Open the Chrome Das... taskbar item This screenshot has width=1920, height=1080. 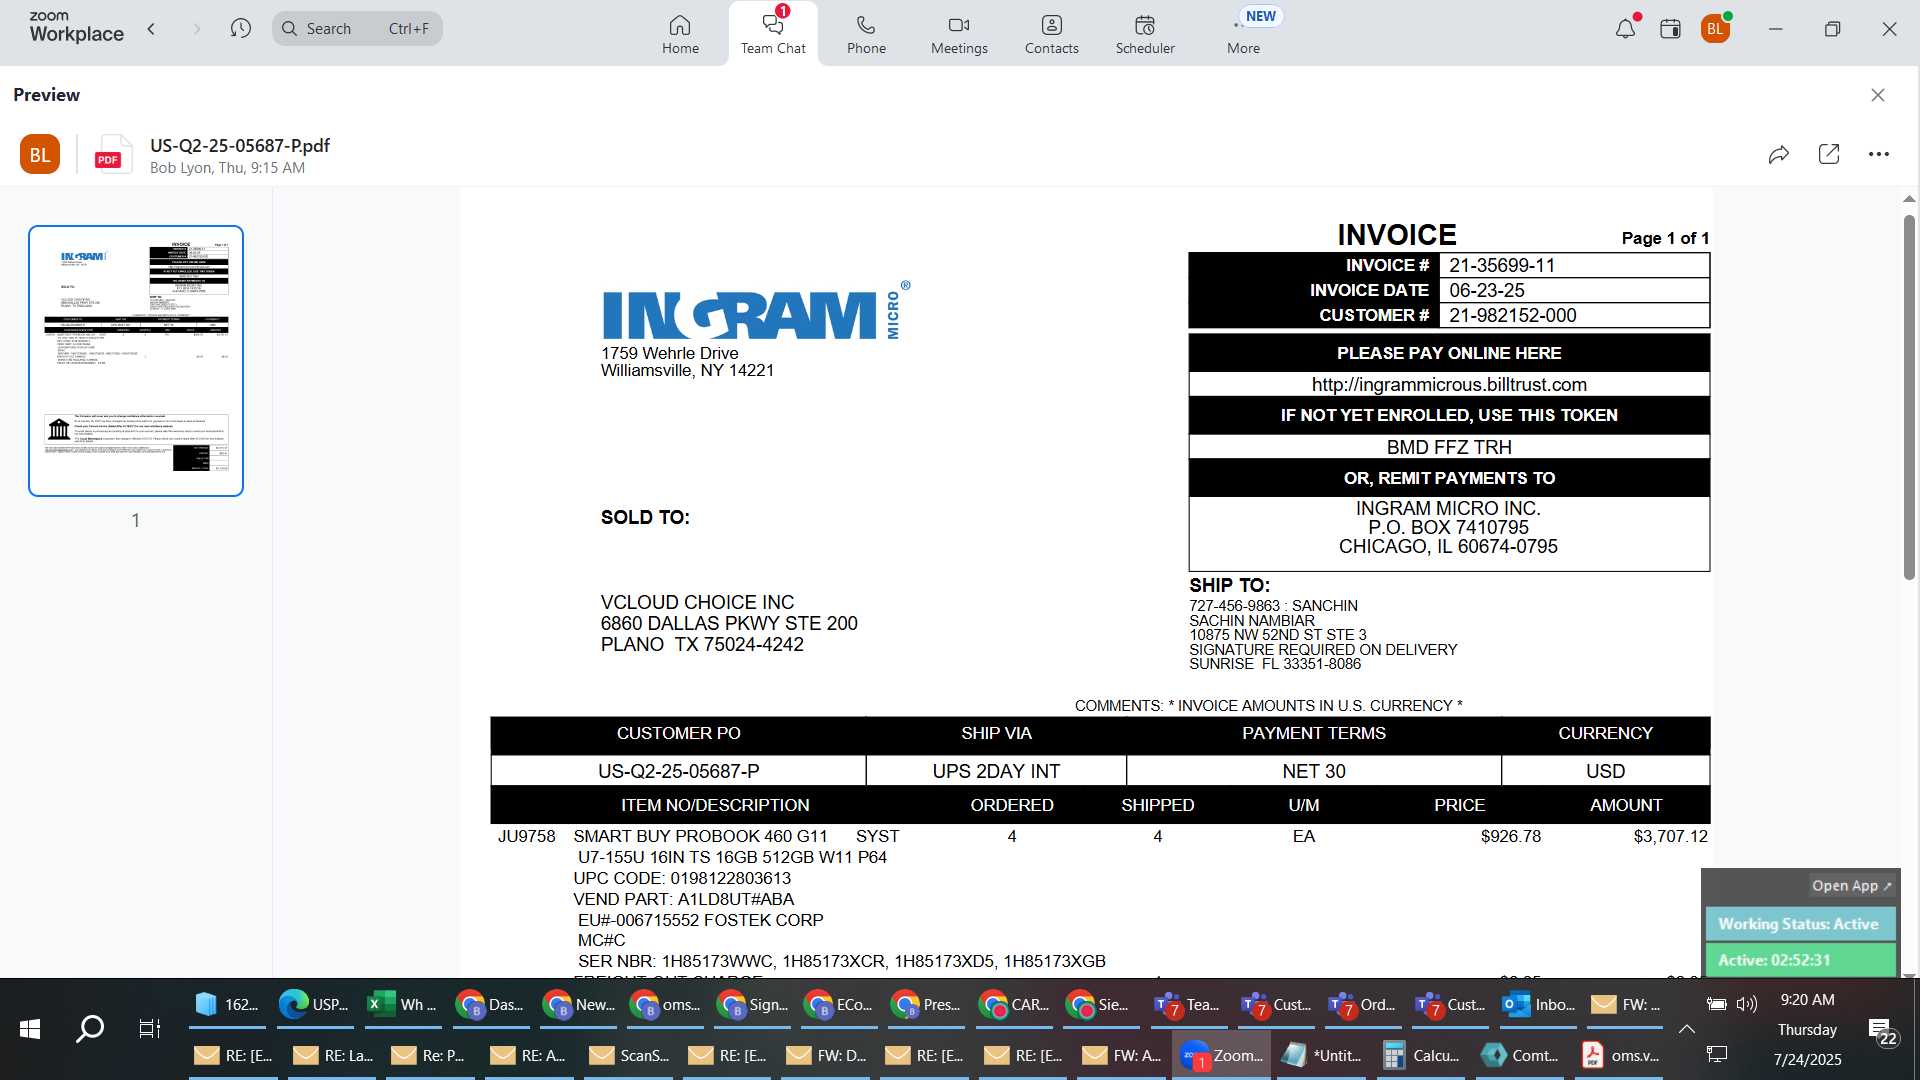coord(489,1004)
